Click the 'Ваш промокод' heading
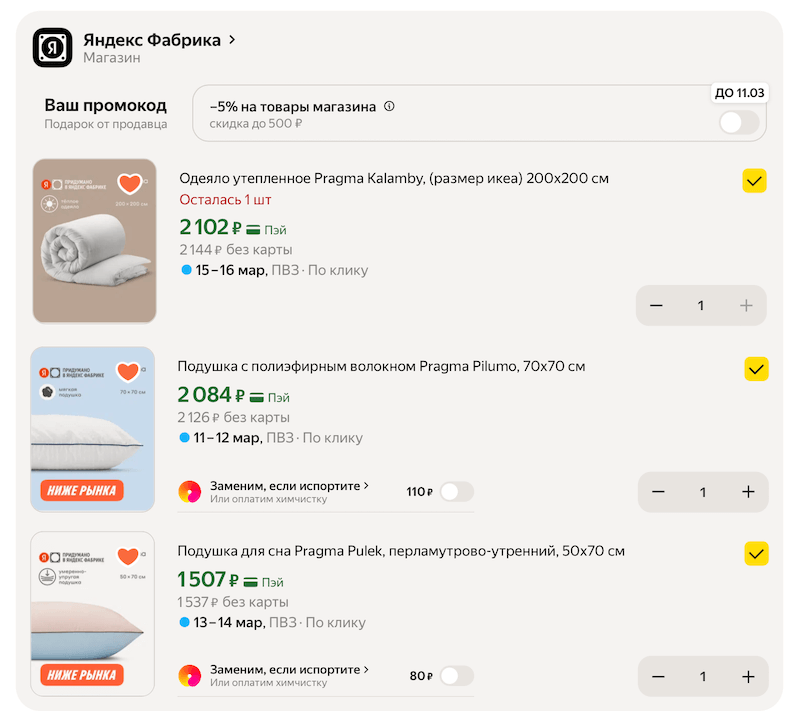 (106, 105)
